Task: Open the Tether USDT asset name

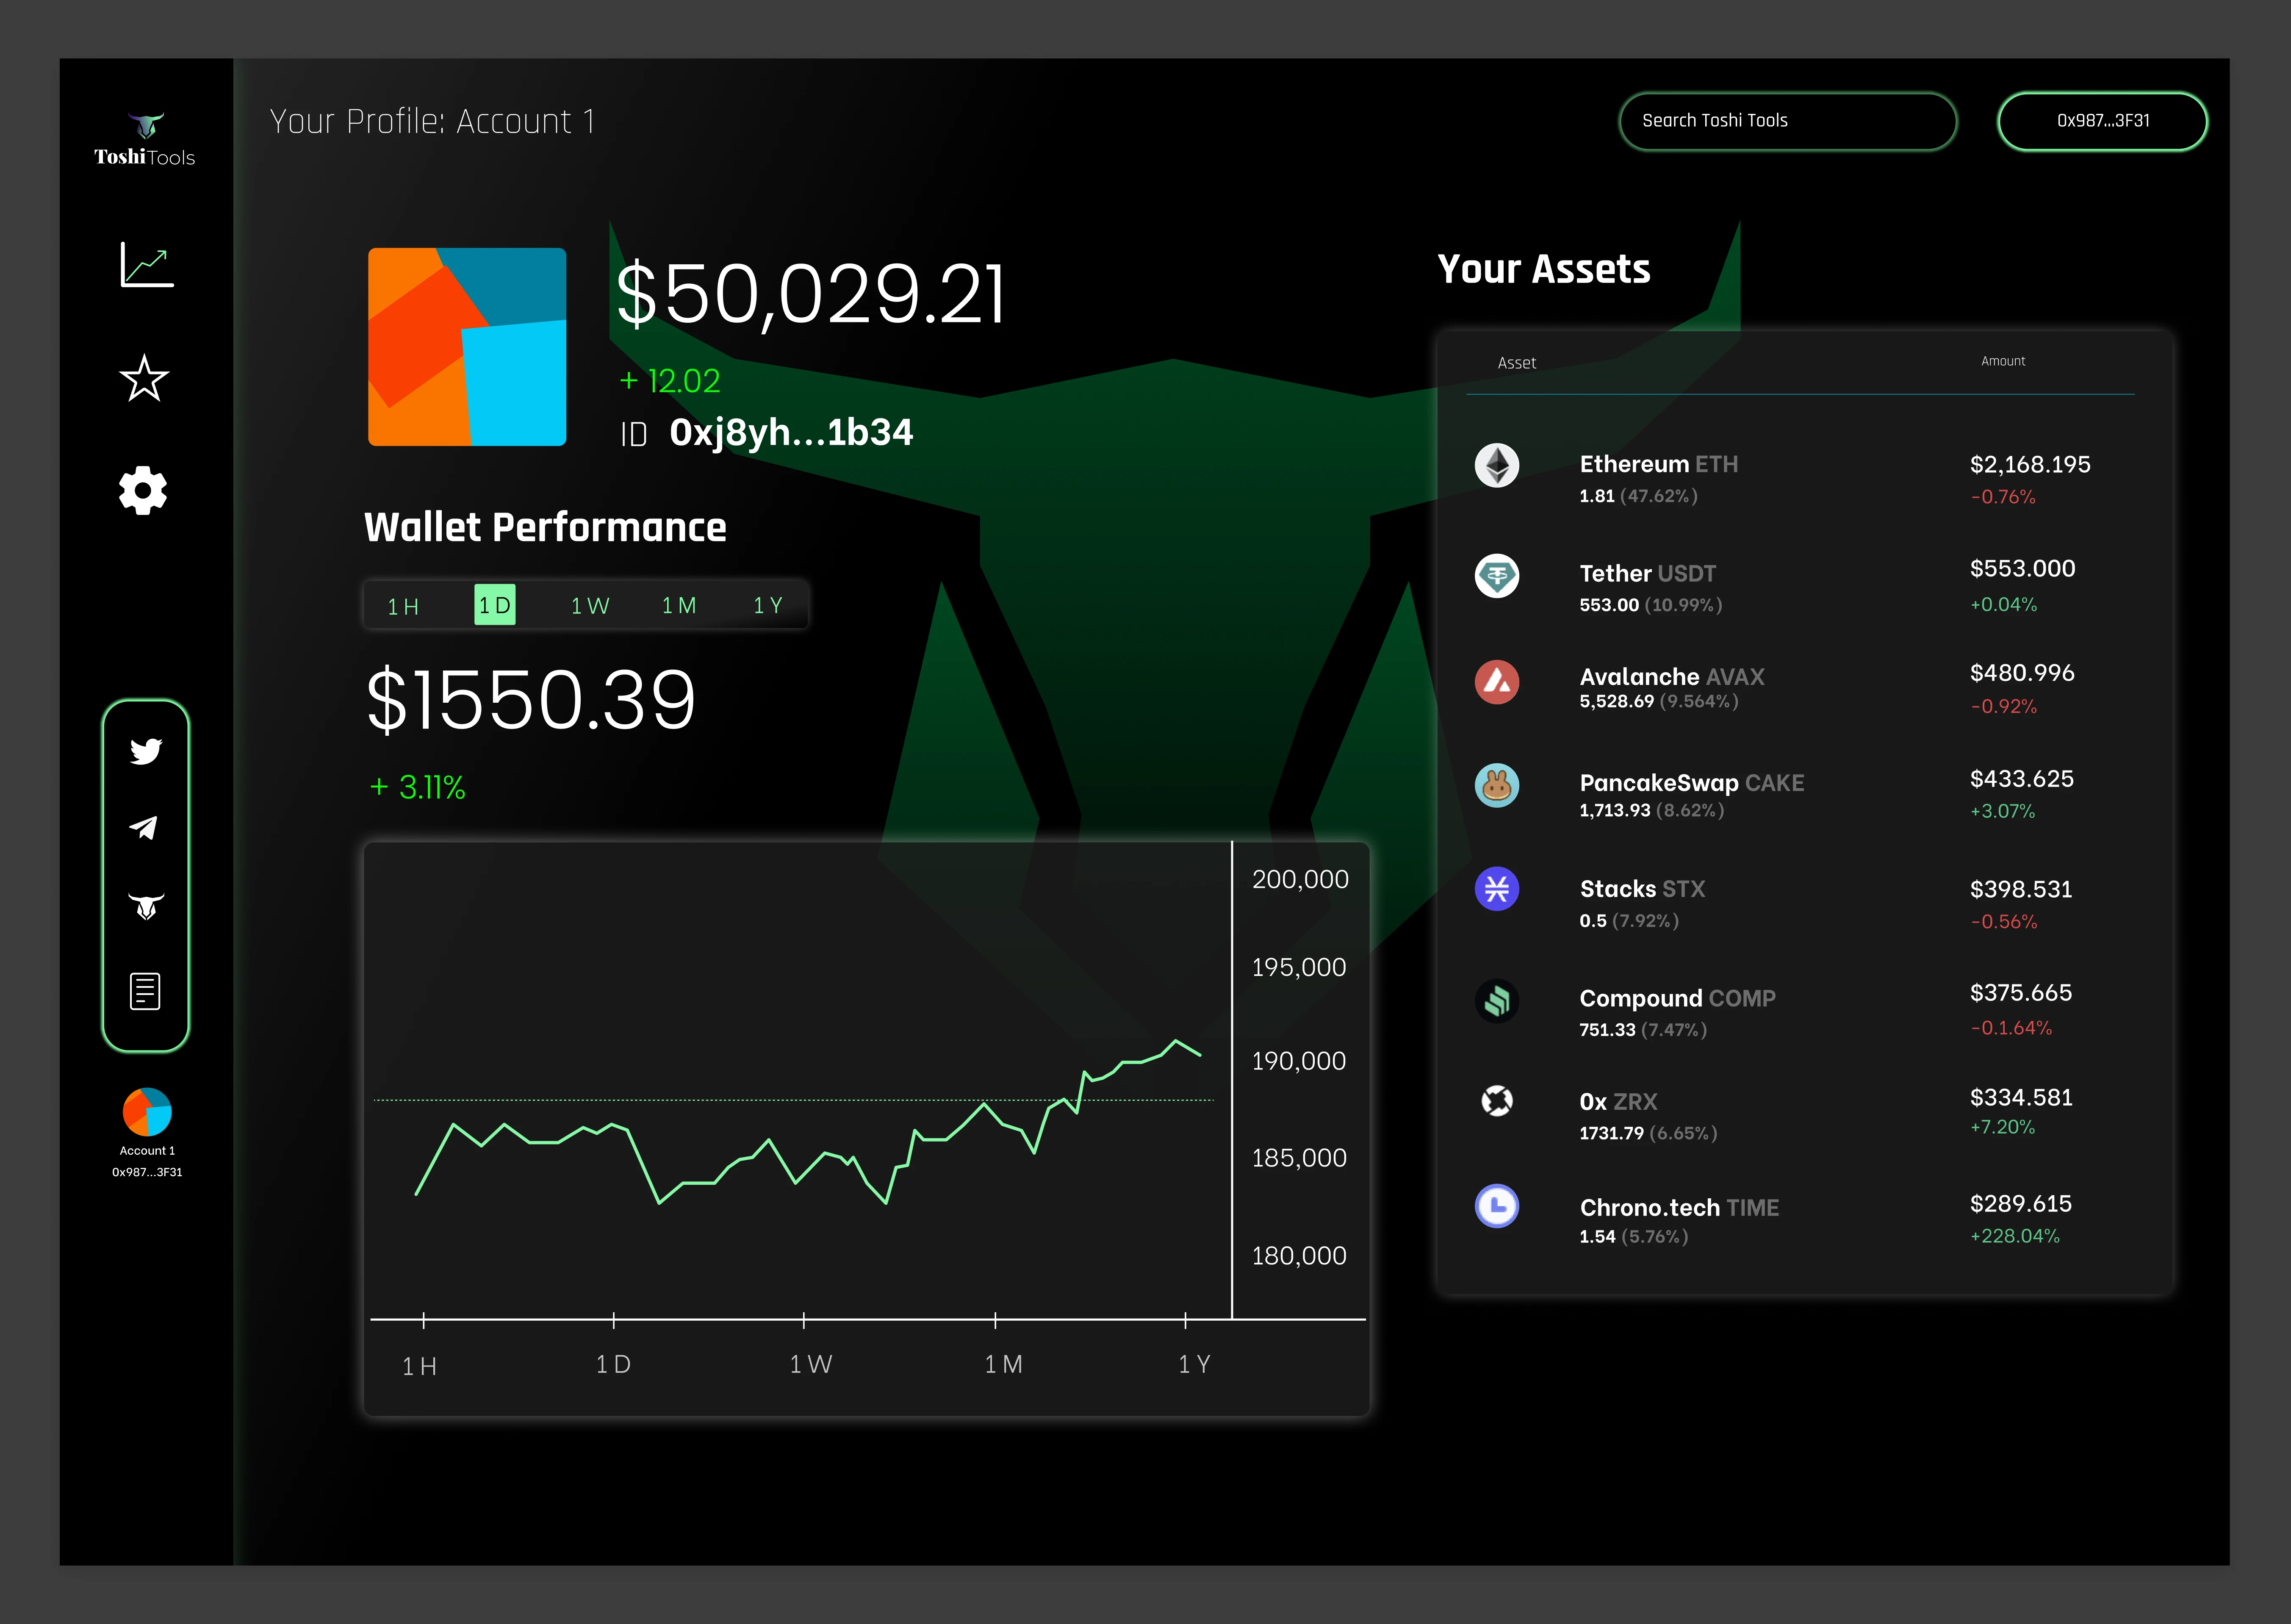Action: [x=1647, y=574]
